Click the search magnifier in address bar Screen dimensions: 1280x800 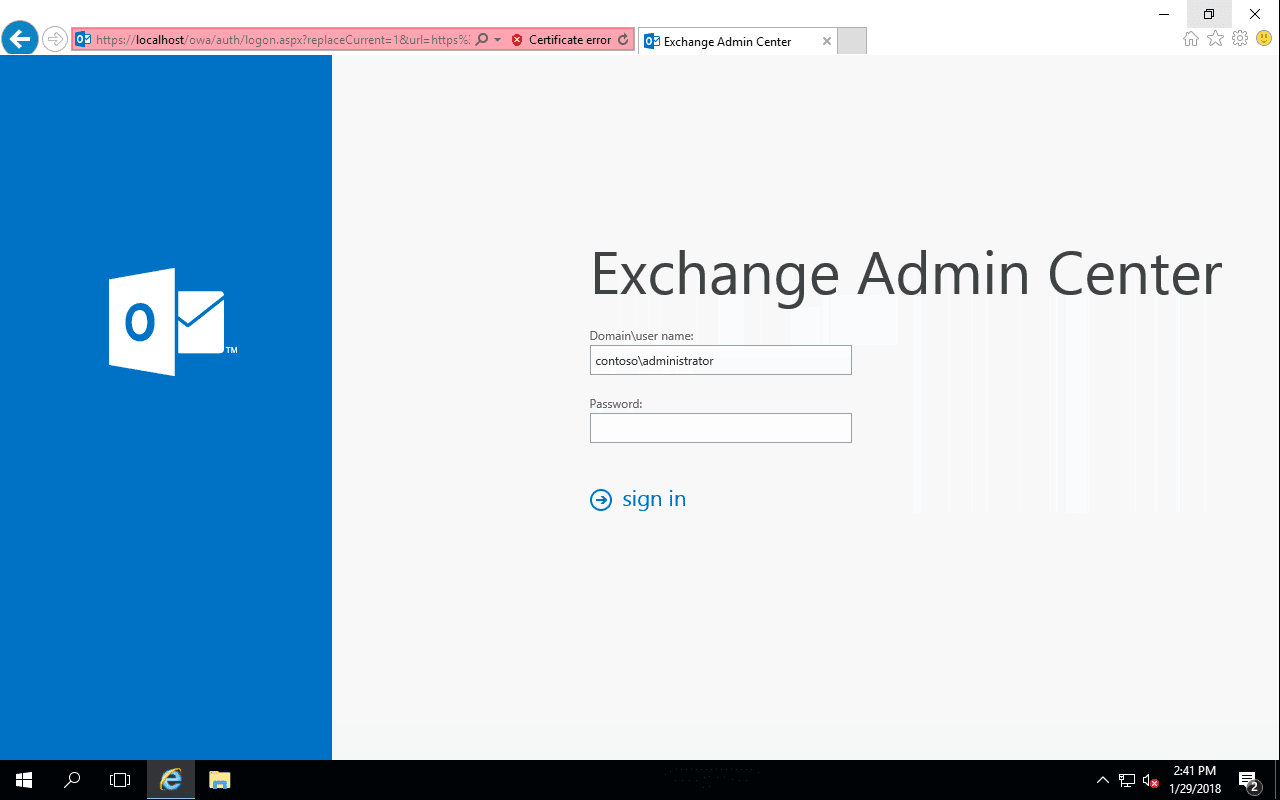click(x=482, y=40)
